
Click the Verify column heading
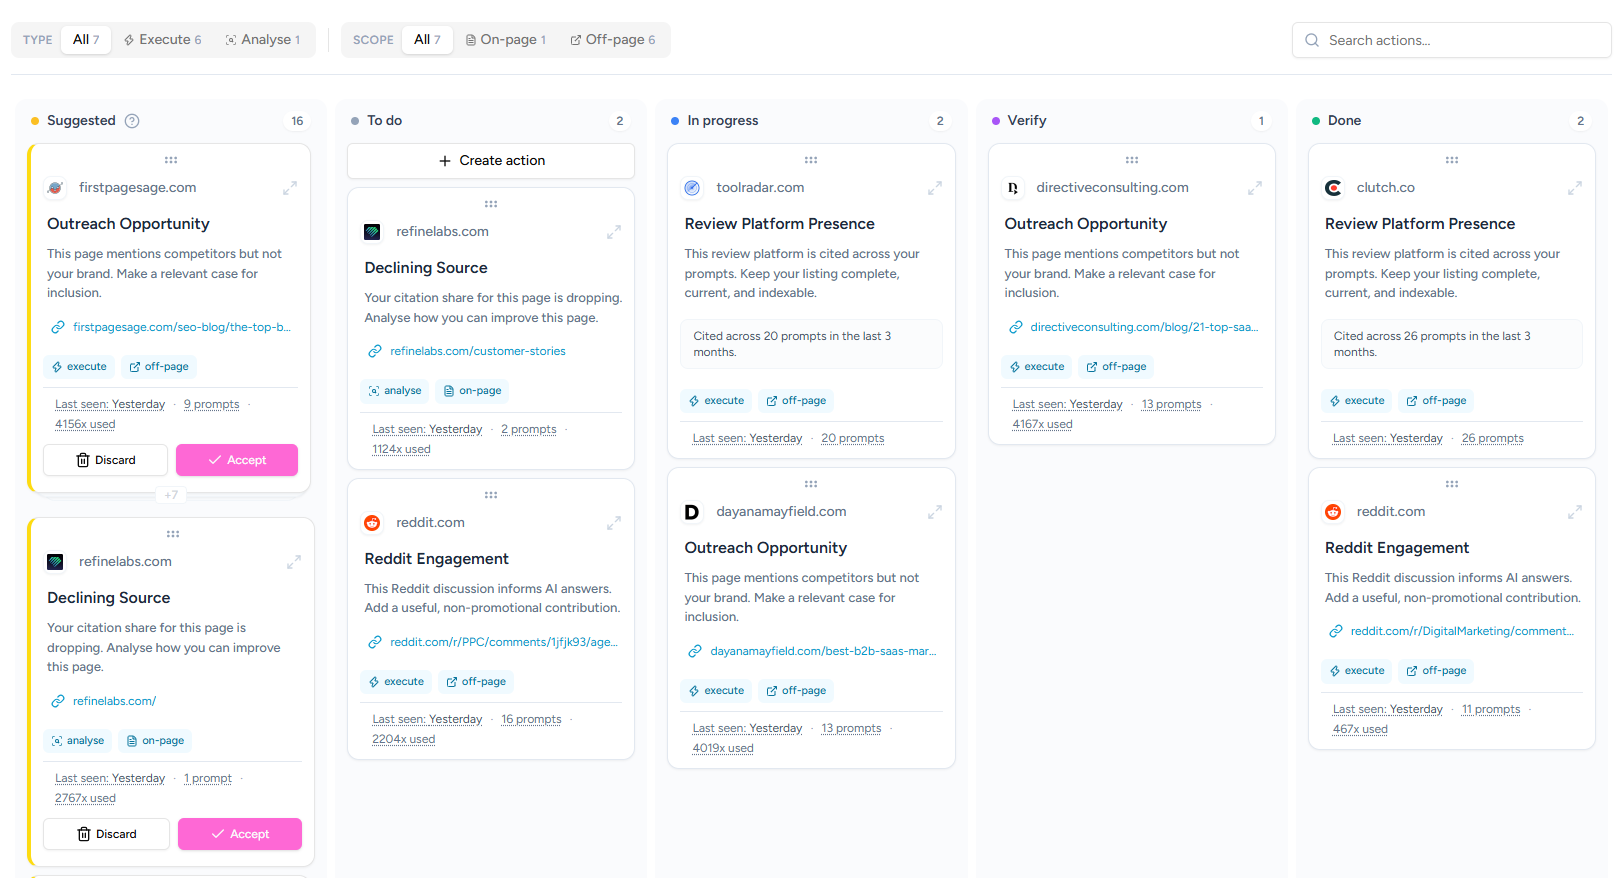coord(1027,121)
